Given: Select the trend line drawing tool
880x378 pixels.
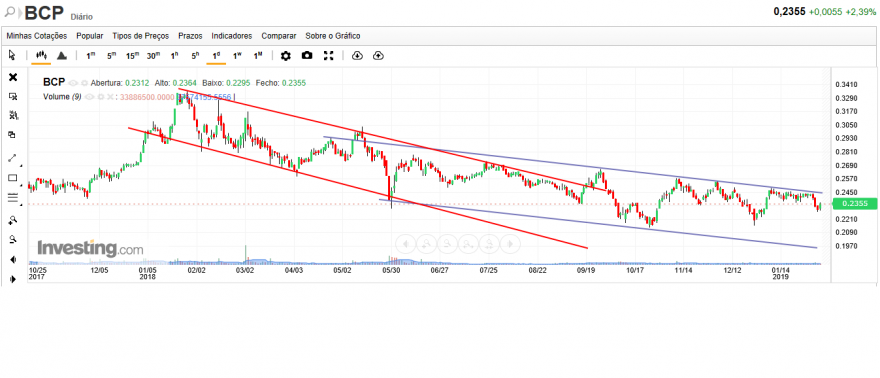Looking at the screenshot, I should coord(13,158).
